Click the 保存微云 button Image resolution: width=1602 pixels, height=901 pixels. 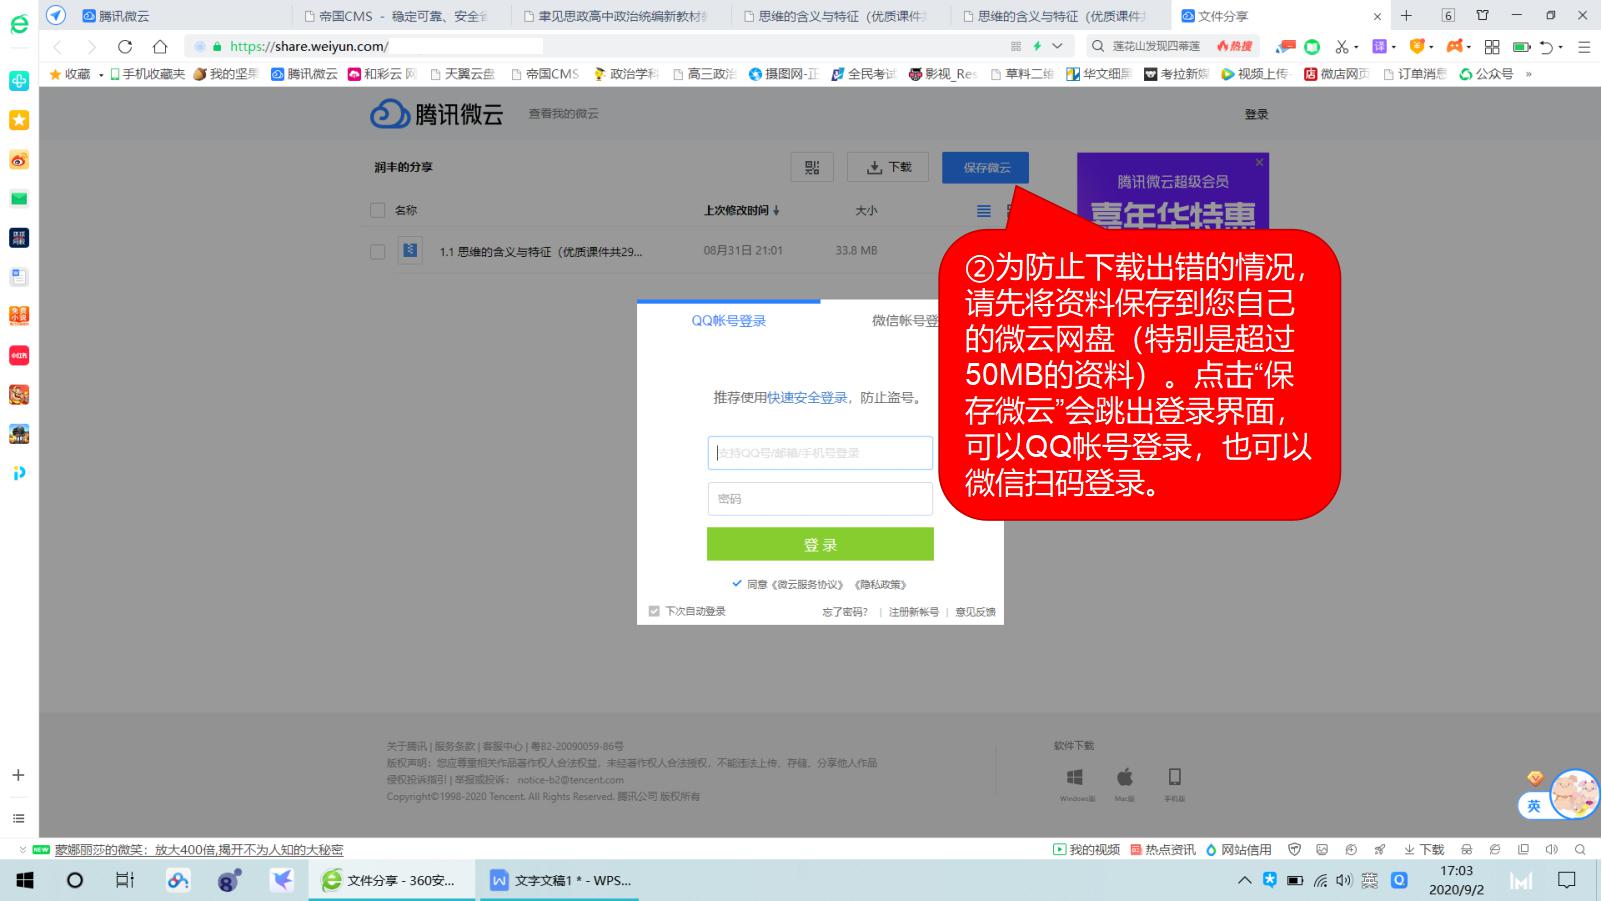coord(986,167)
